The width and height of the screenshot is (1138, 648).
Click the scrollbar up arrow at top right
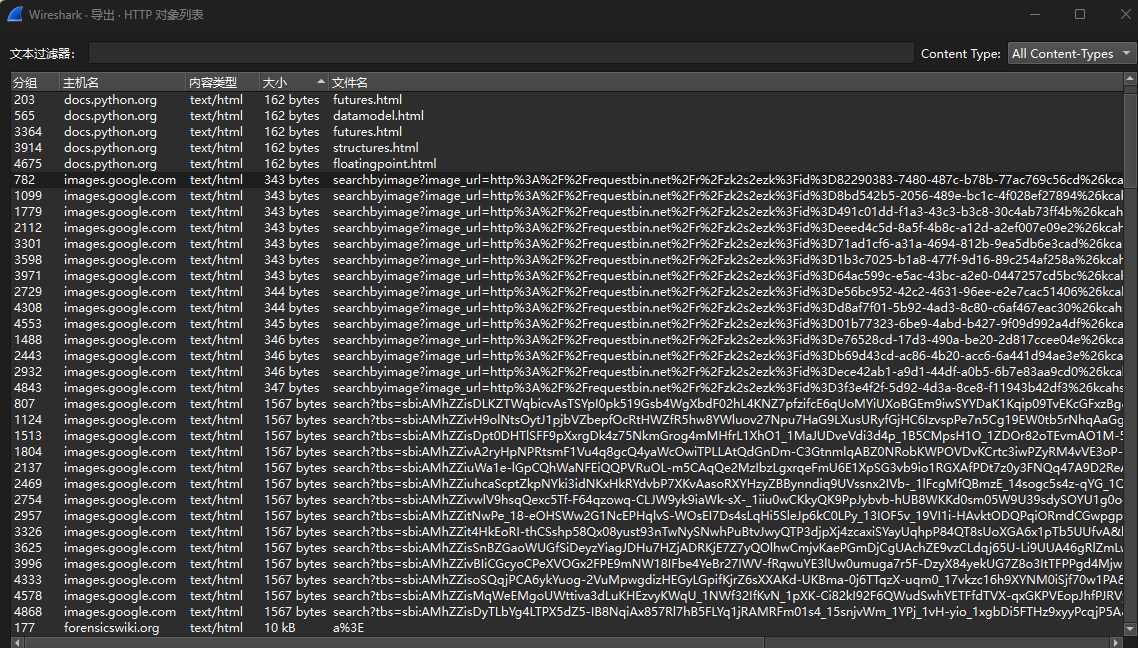point(1130,78)
